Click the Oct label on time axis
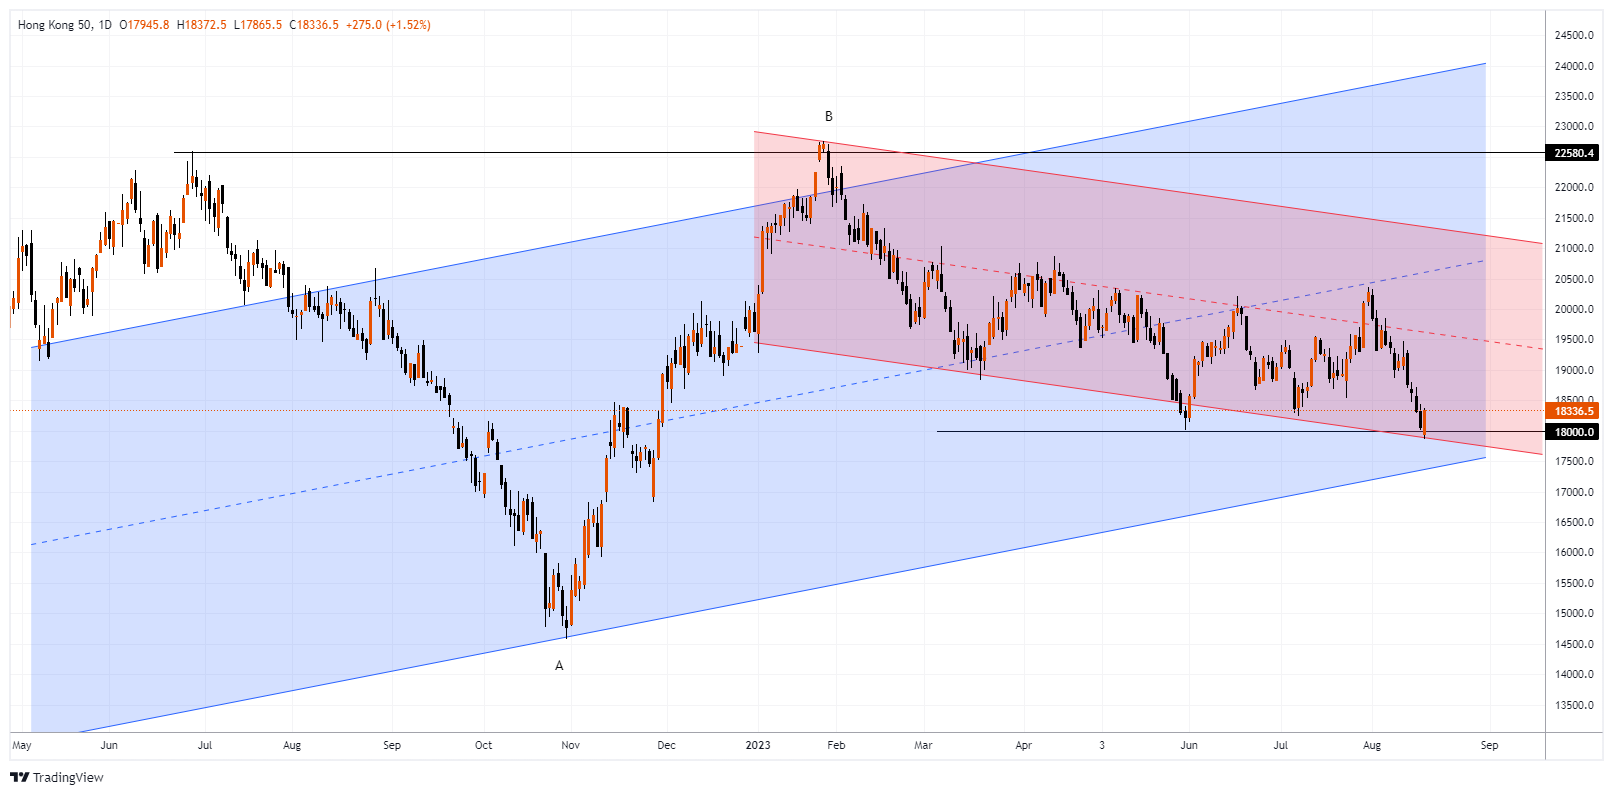 coord(483,745)
